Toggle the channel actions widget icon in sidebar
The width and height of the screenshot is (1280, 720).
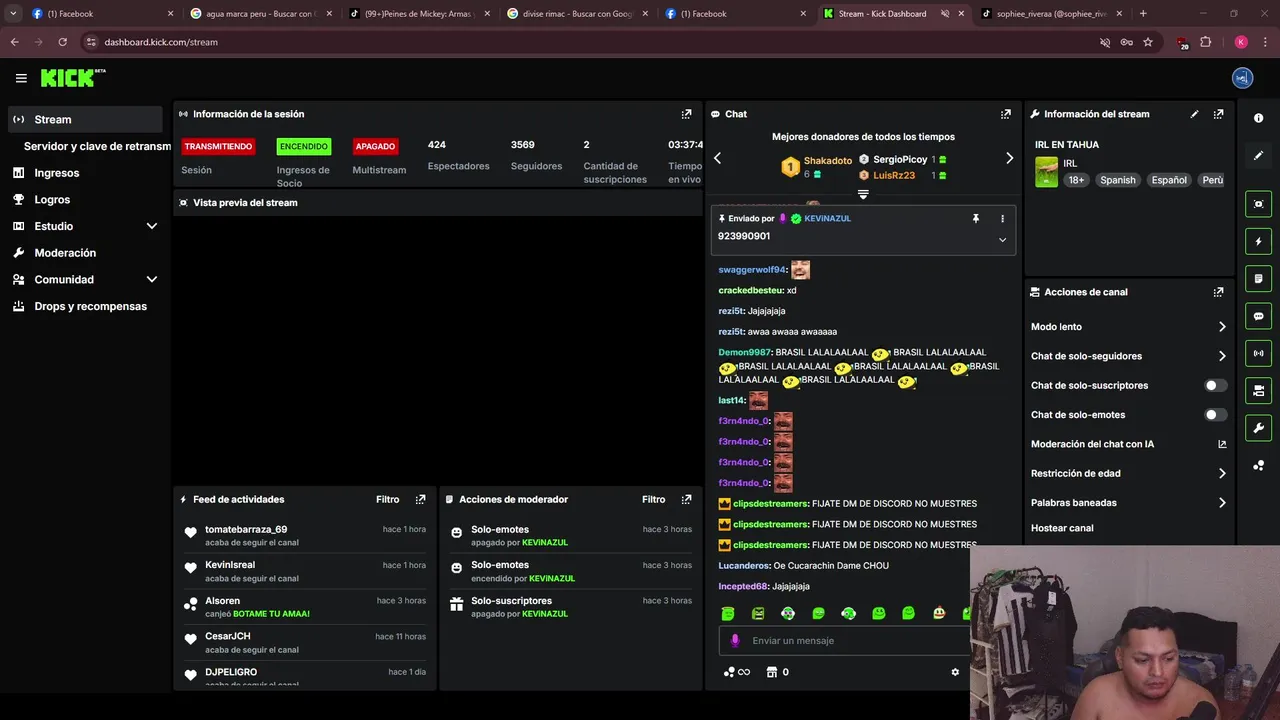[x=1258, y=390]
